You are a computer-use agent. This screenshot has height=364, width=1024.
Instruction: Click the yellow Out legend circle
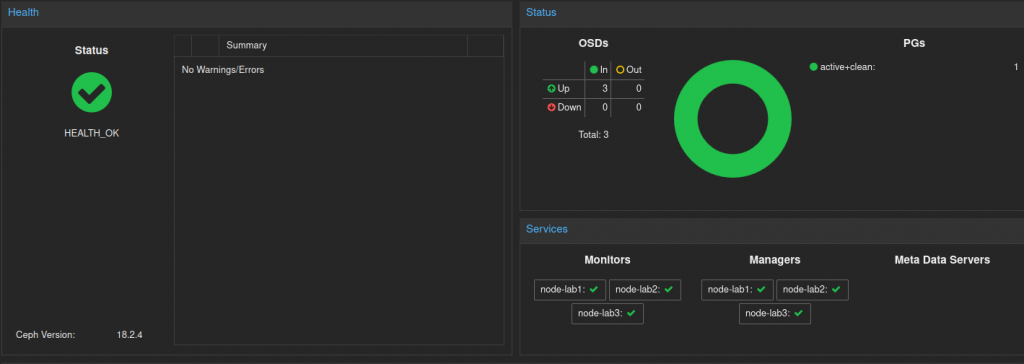[620, 69]
